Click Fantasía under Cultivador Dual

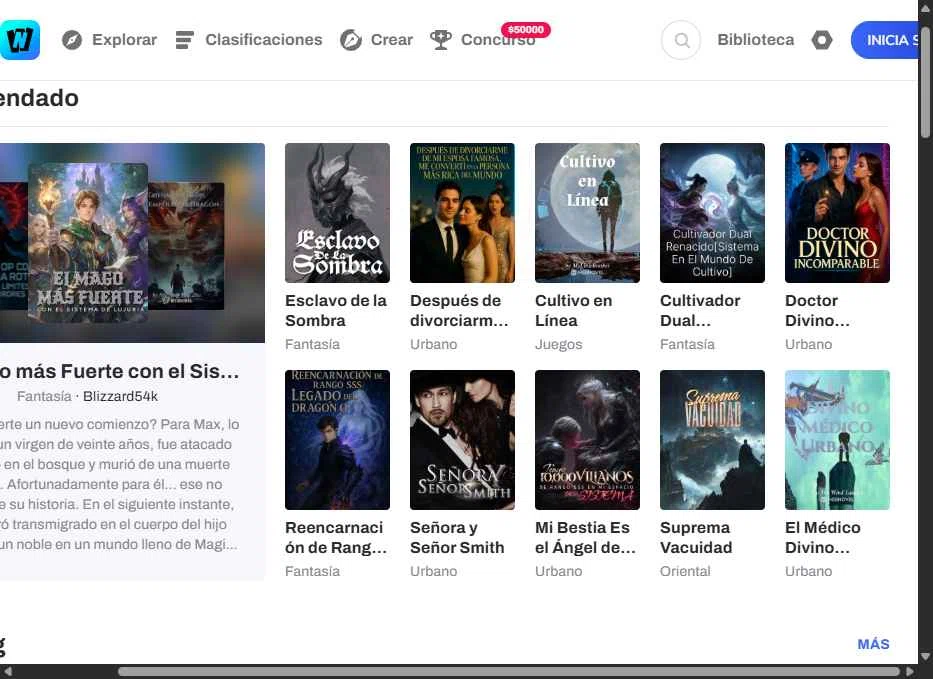pos(687,345)
